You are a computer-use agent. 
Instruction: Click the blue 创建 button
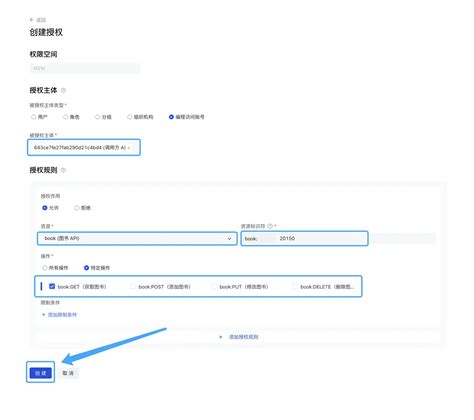point(41,373)
